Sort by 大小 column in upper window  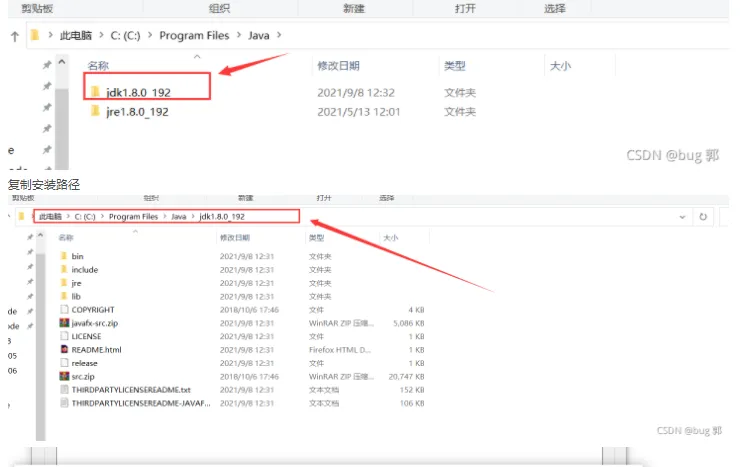click(x=560, y=66)
